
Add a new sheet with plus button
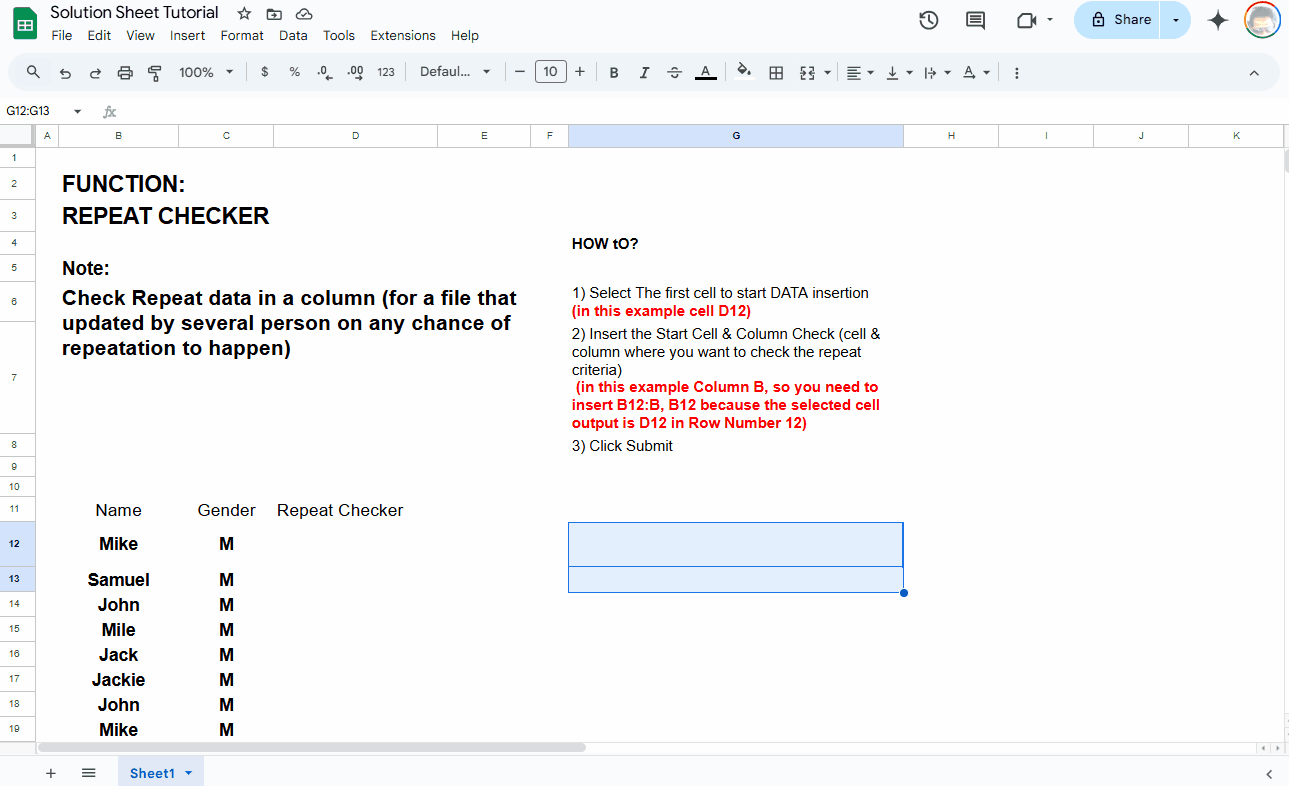[50, 773]
